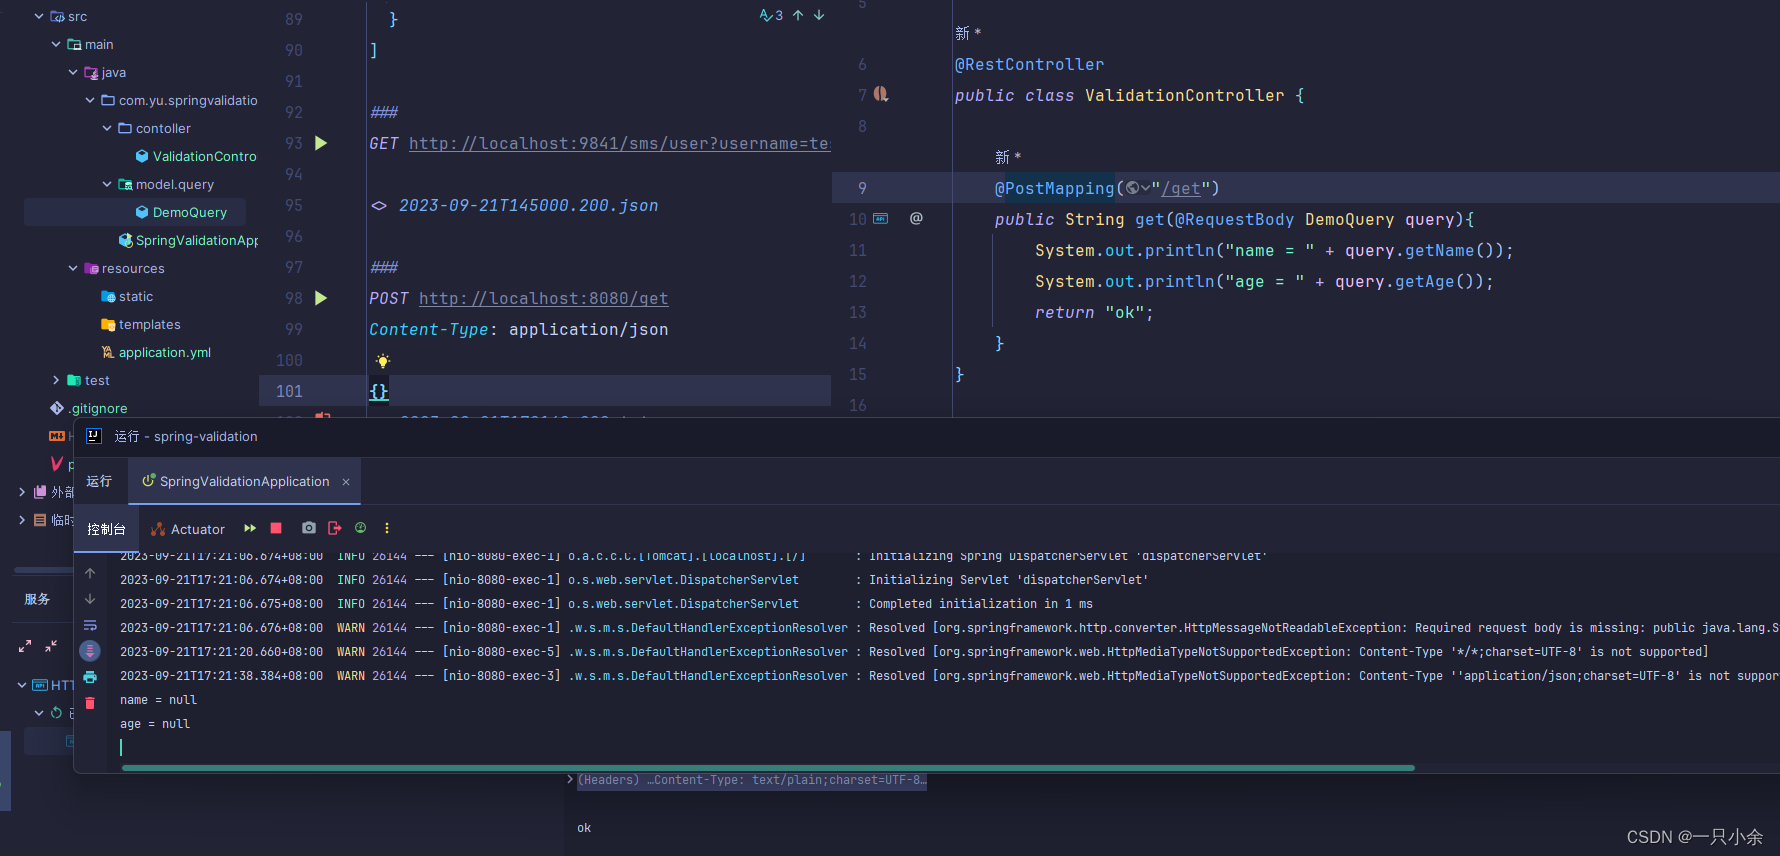Open the localhost:9841 GET request URL
The image size is (1780, 856).
619,143
